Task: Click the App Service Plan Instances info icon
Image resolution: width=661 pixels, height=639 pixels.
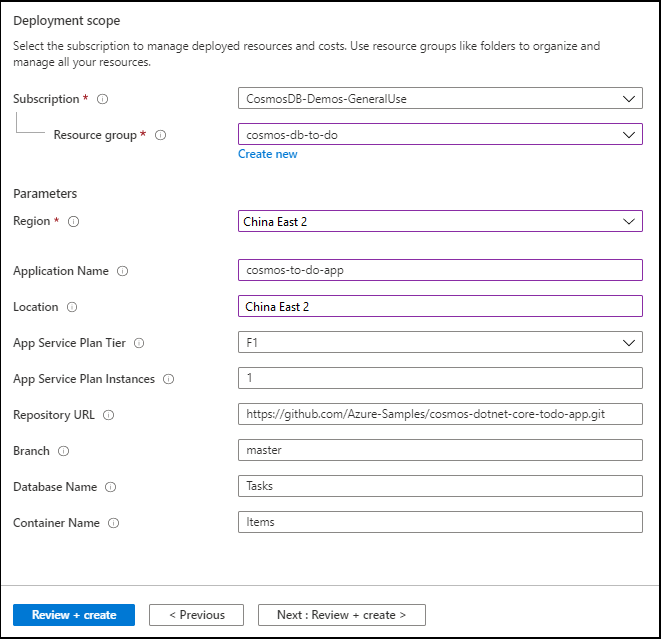Action: (168, 379)
